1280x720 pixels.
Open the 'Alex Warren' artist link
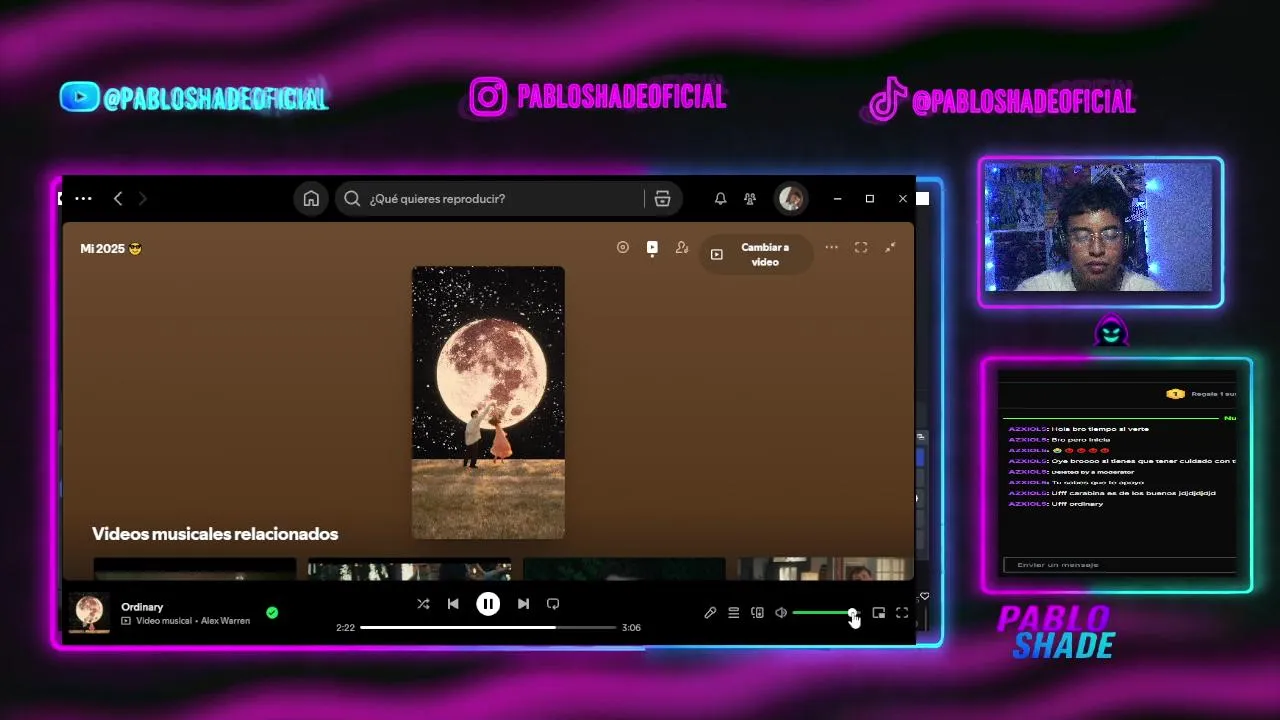click(x=225, y=621)
